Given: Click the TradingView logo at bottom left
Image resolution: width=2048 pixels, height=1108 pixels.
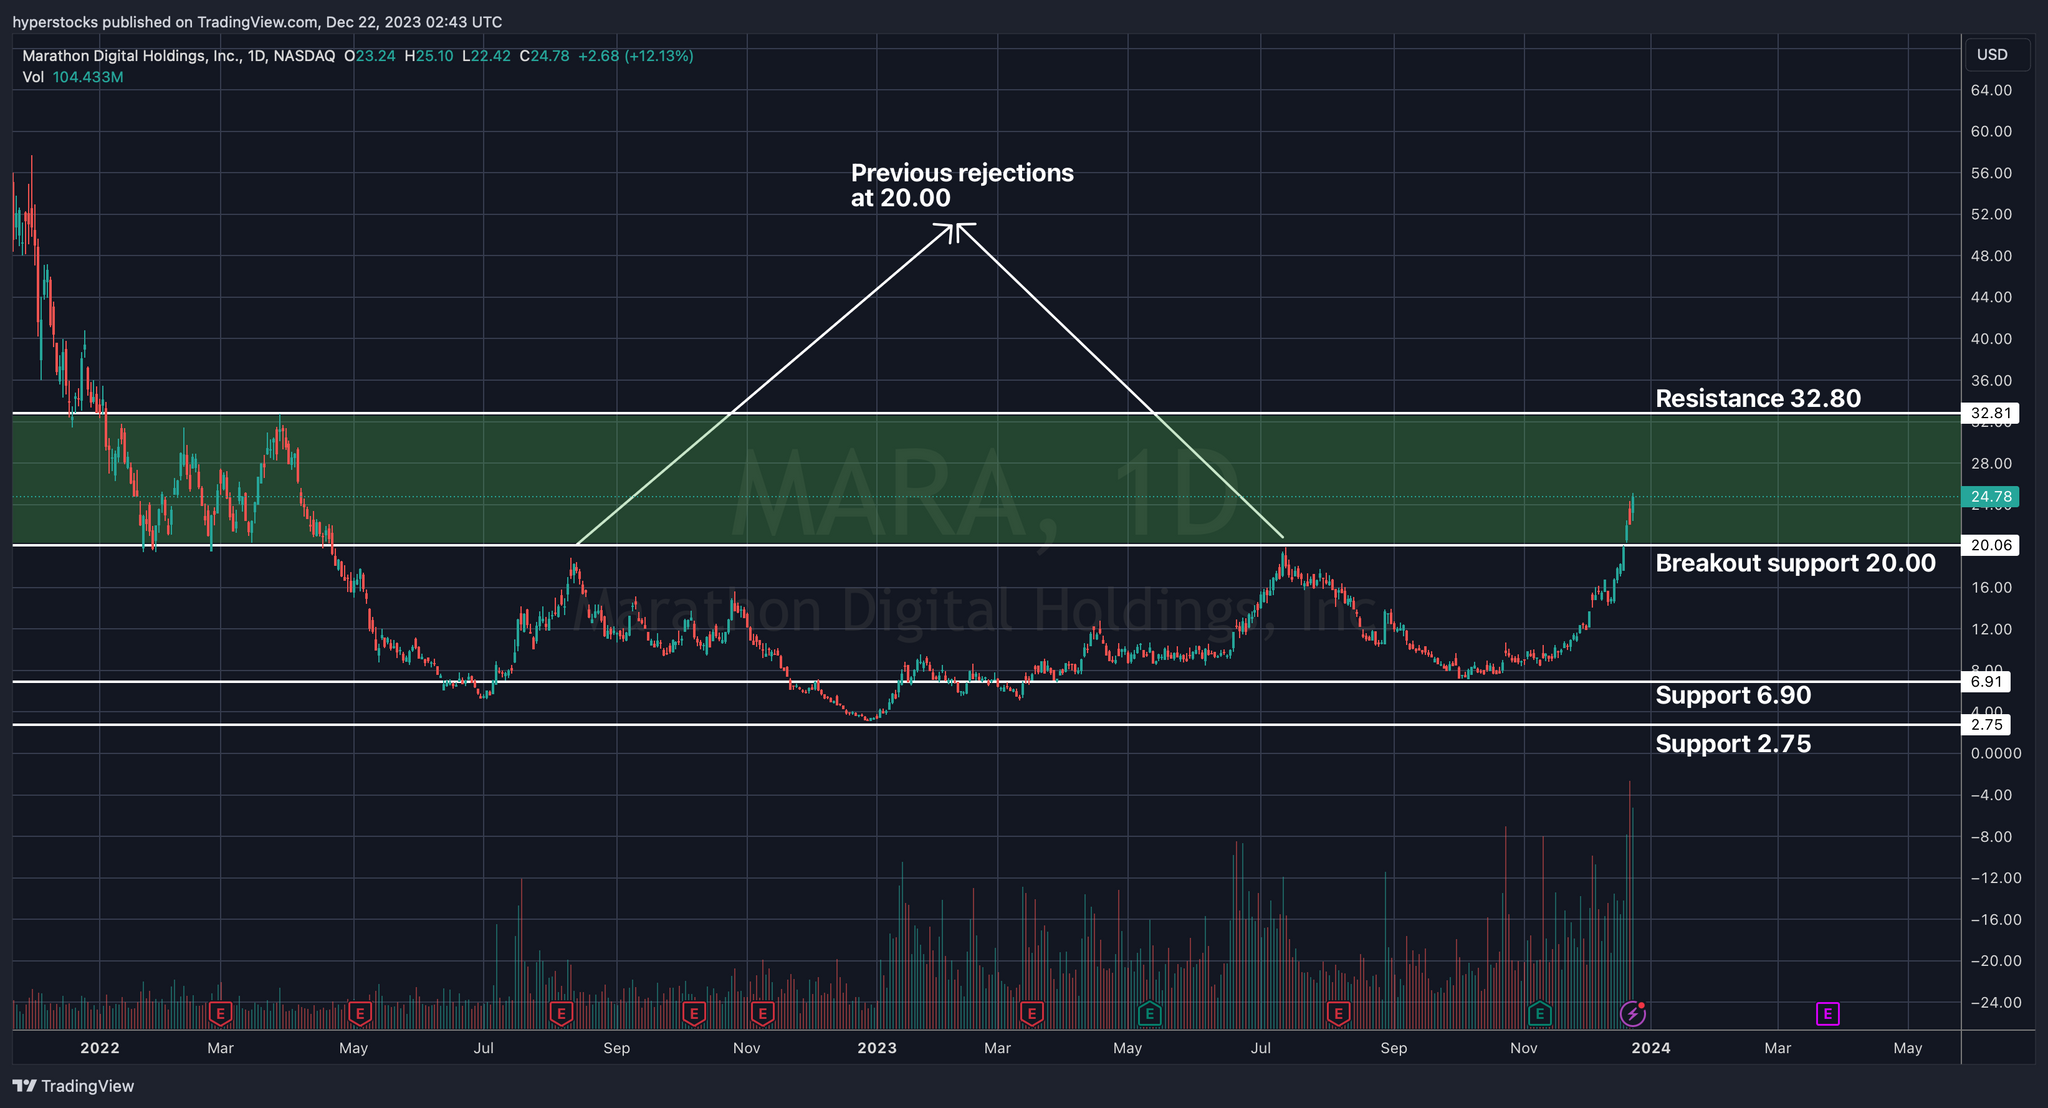Looking at the screenshot, I should click(74, 1086).
